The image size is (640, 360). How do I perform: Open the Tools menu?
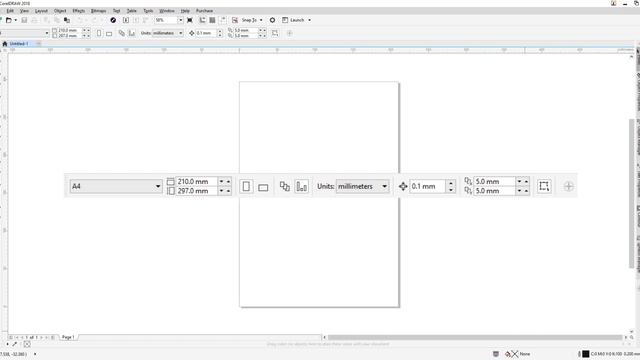[148, 11]
